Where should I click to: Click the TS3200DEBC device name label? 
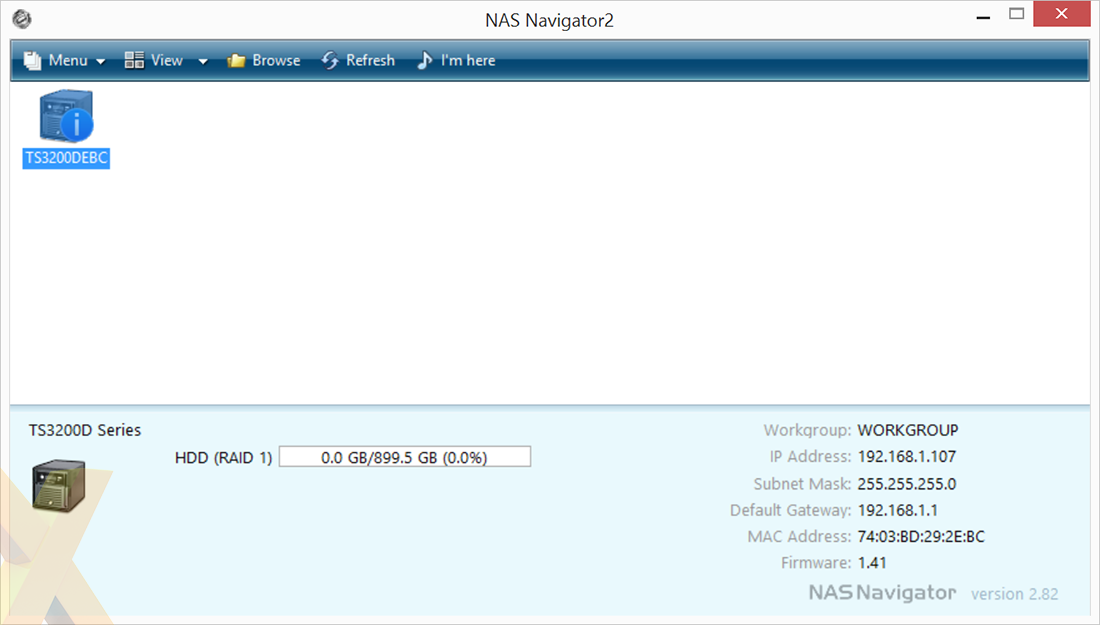pos(66,158)
